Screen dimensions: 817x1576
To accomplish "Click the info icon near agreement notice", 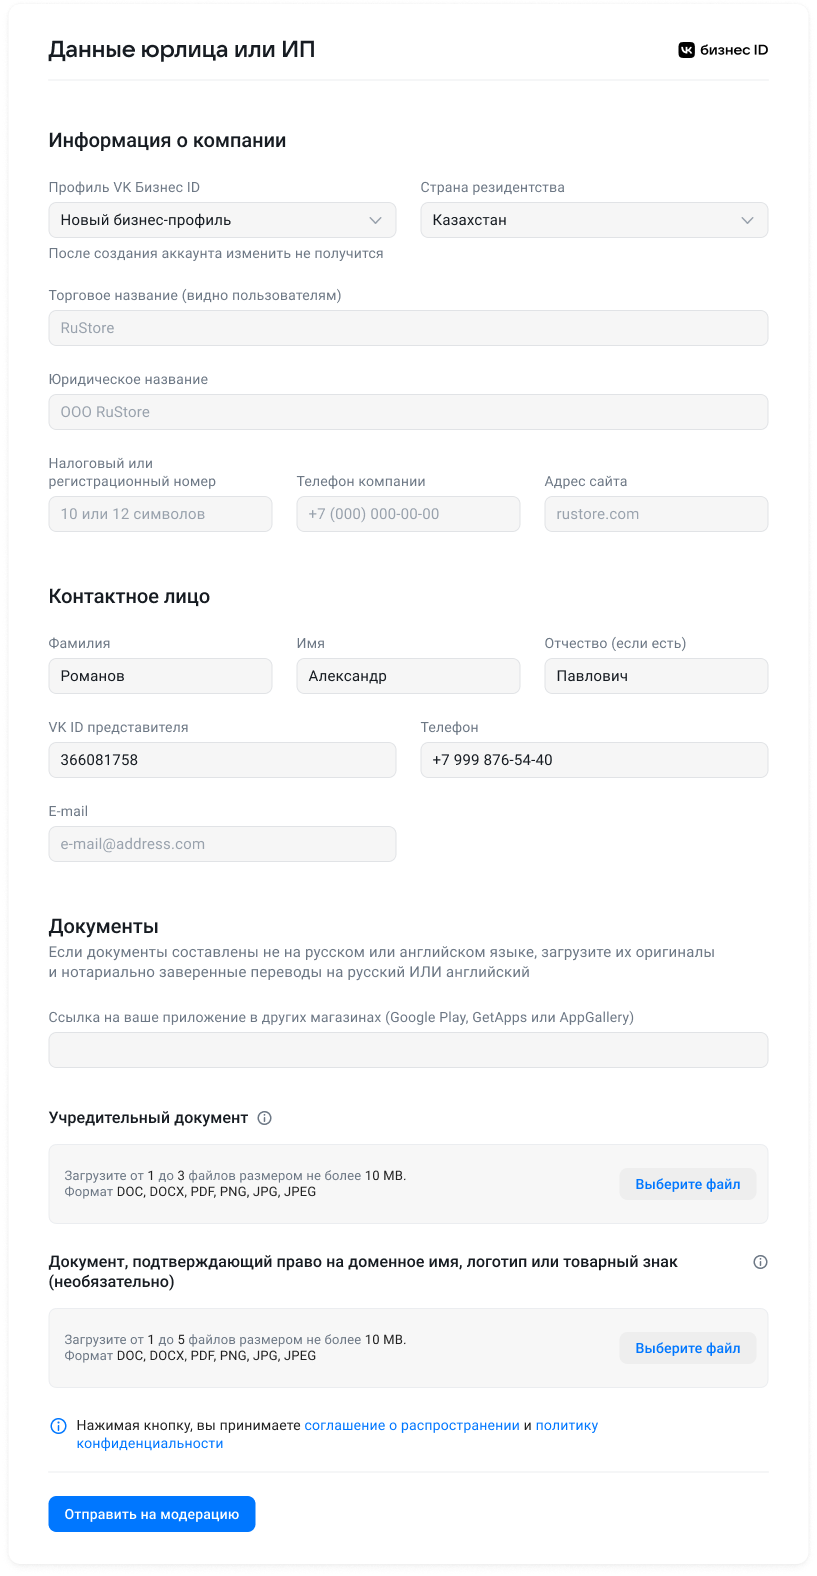I will coord(58,1426).
